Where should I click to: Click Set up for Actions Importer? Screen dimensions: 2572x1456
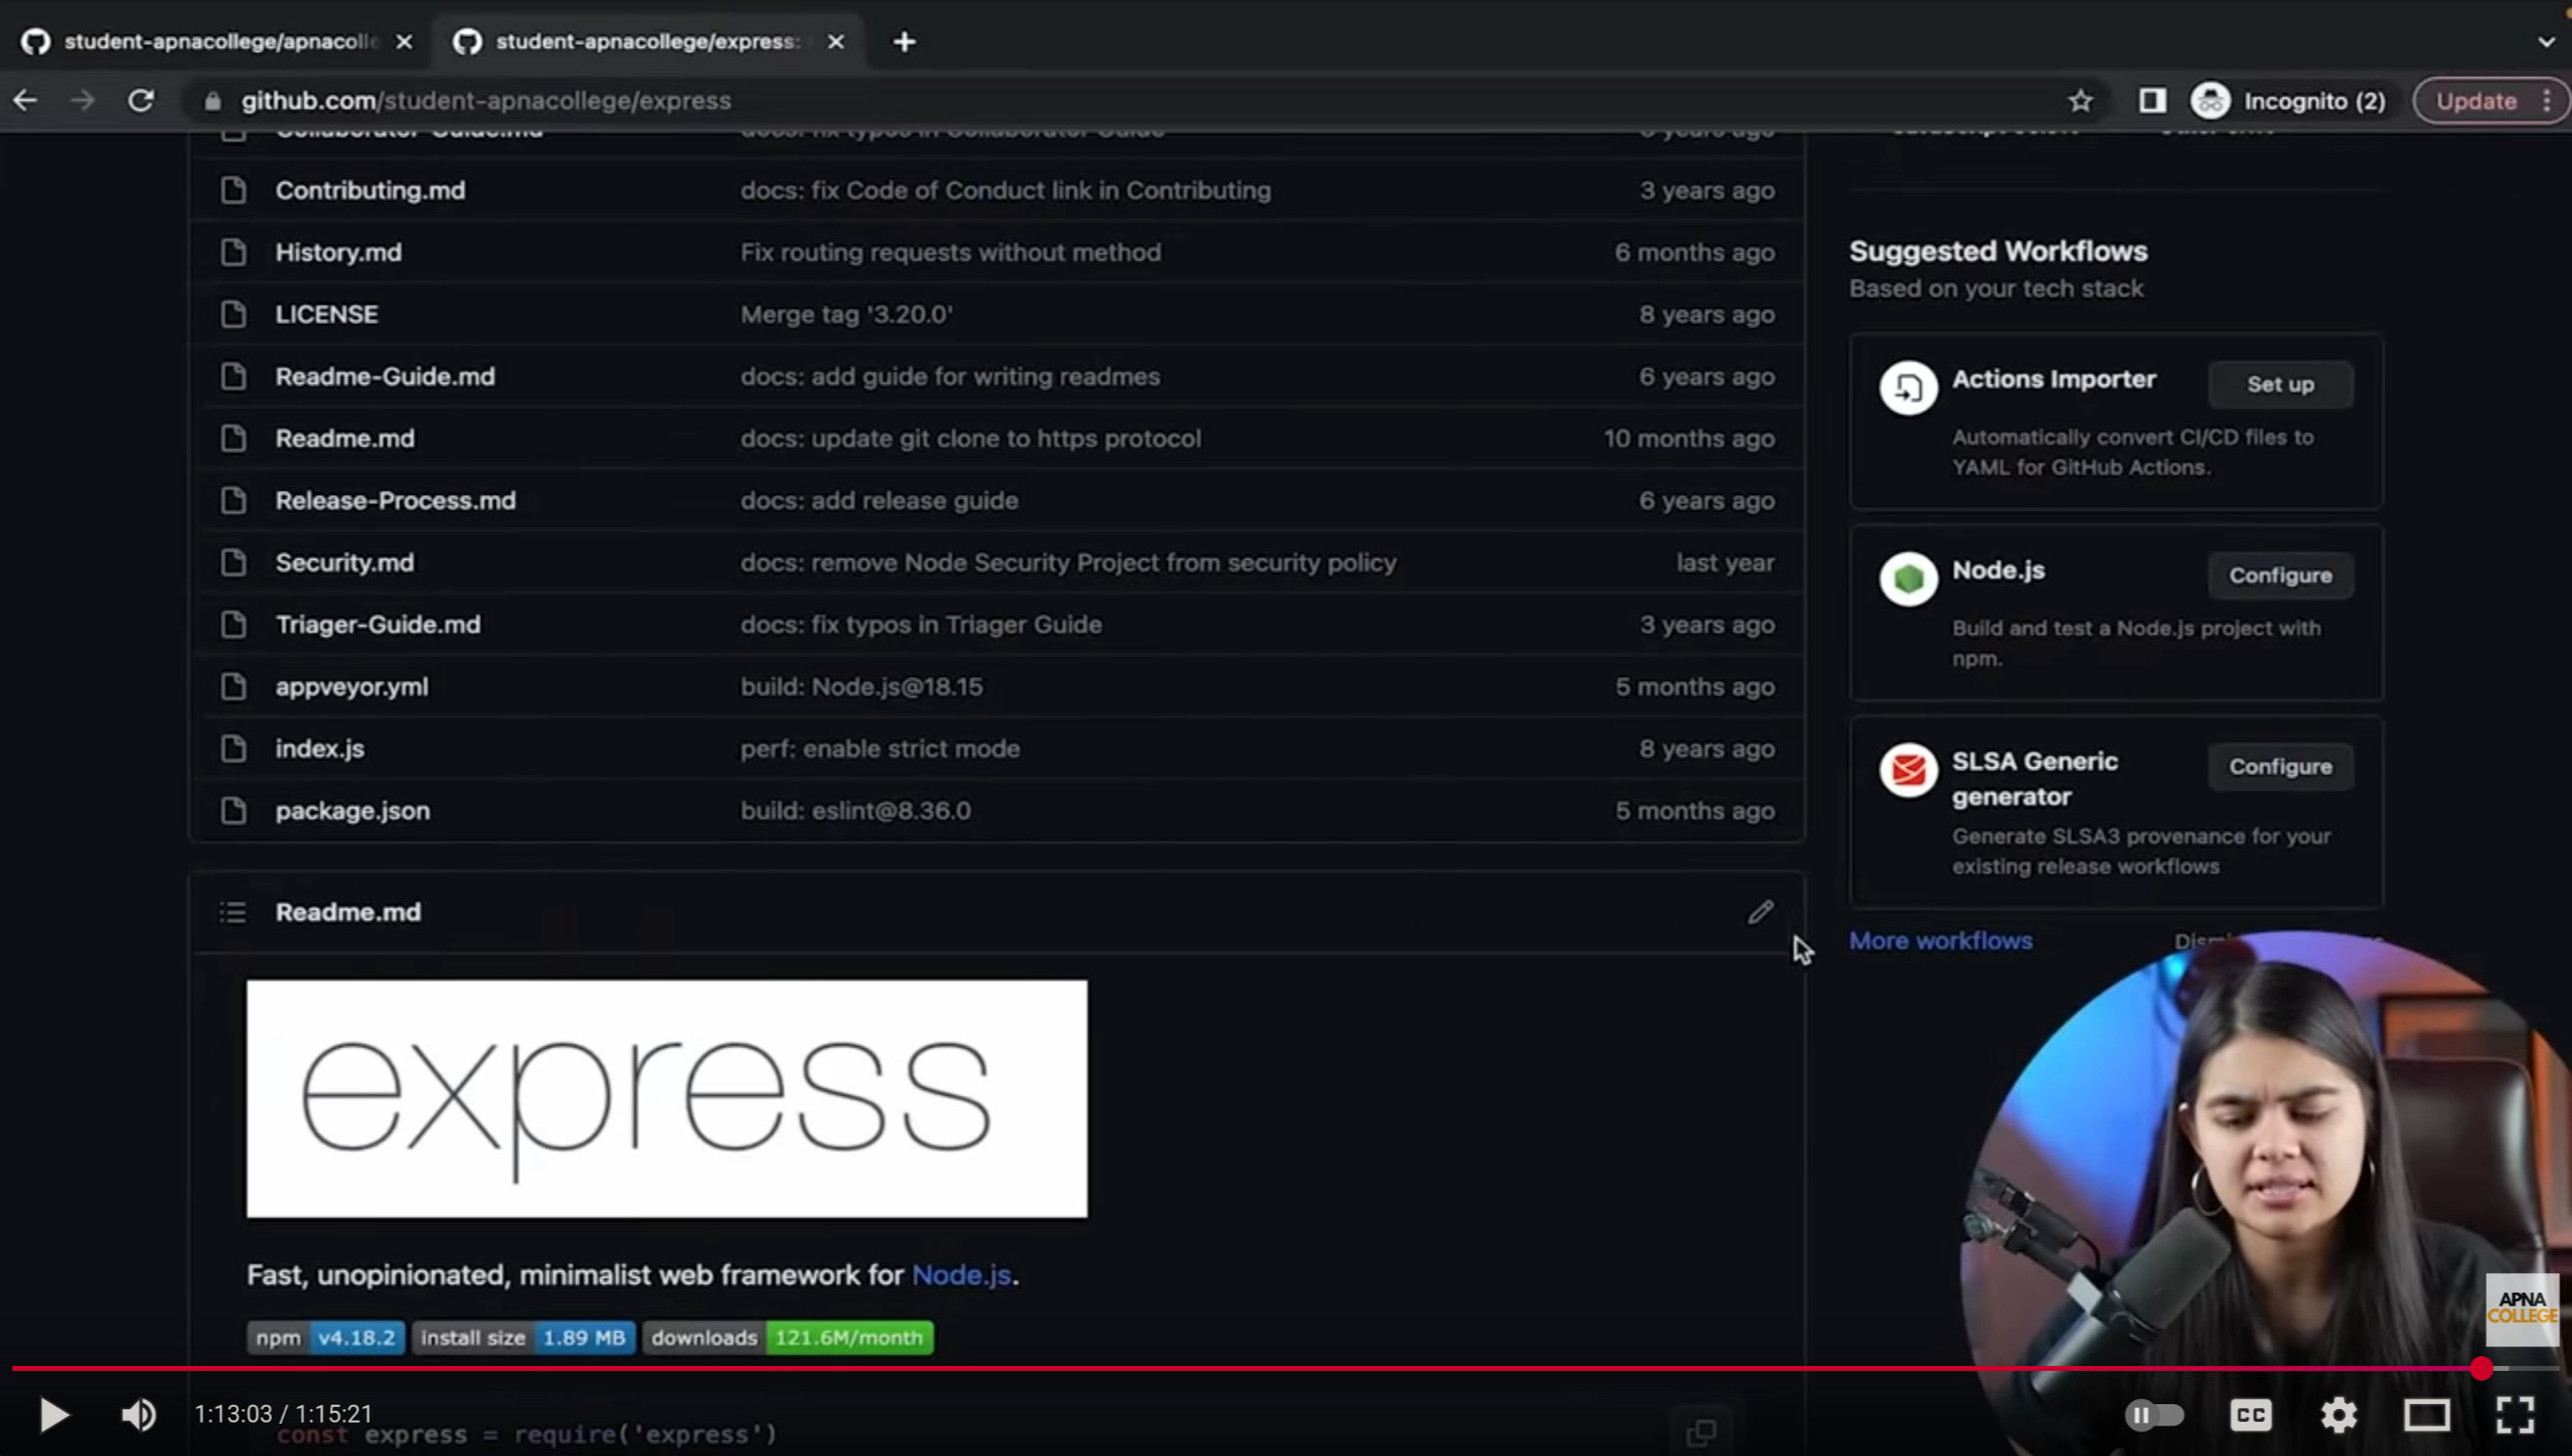coord(2280,384)
